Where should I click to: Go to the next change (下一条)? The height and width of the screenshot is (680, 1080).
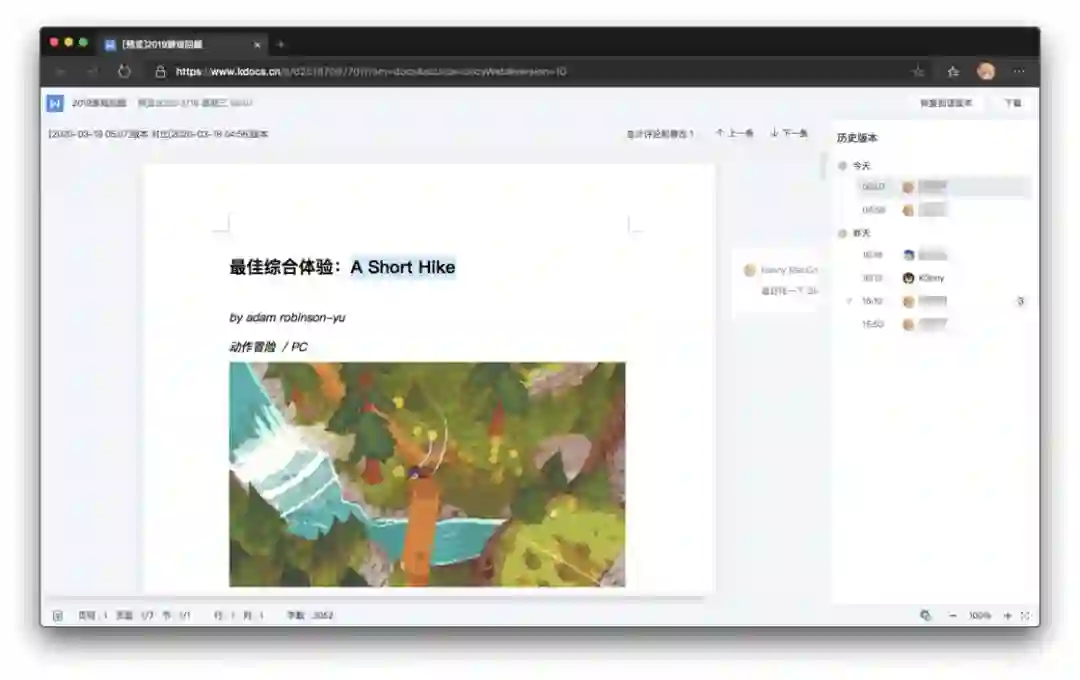(789, 133)
